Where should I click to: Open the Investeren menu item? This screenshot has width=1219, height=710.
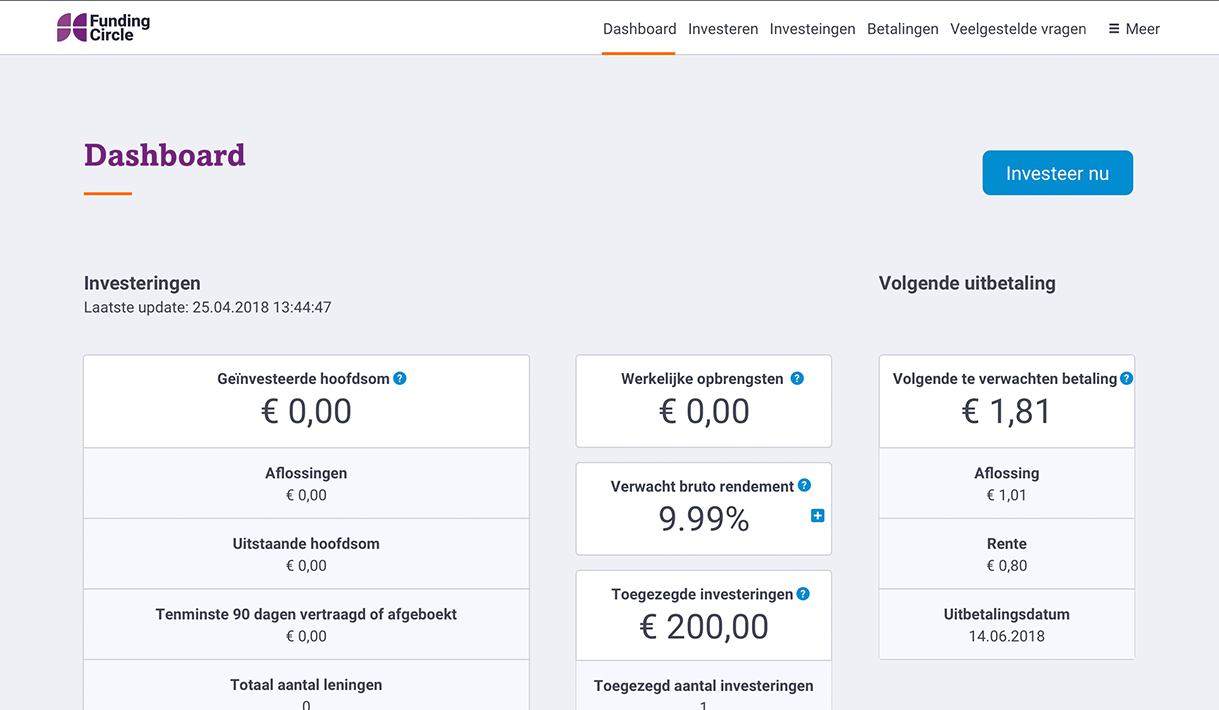723,29
